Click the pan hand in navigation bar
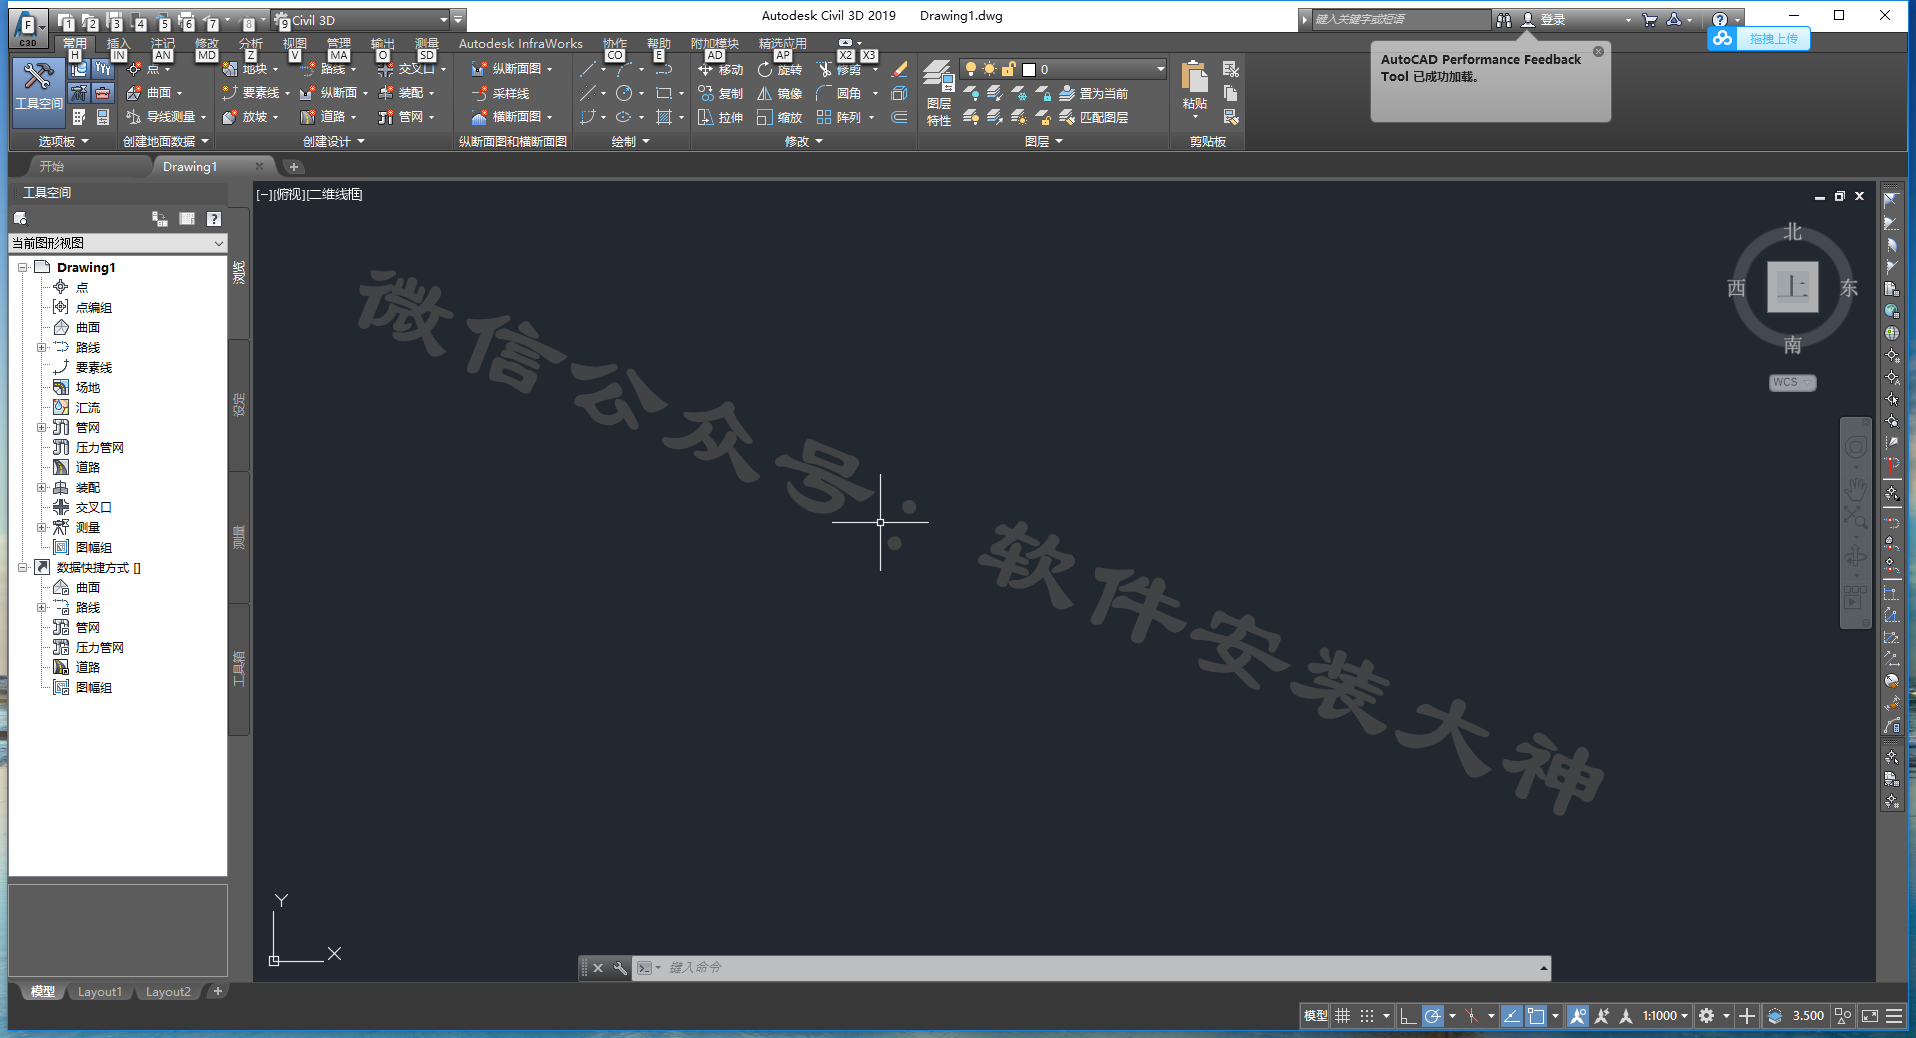The width and height of the screenshot is (1916, 1038). (x=1855, y=487)
